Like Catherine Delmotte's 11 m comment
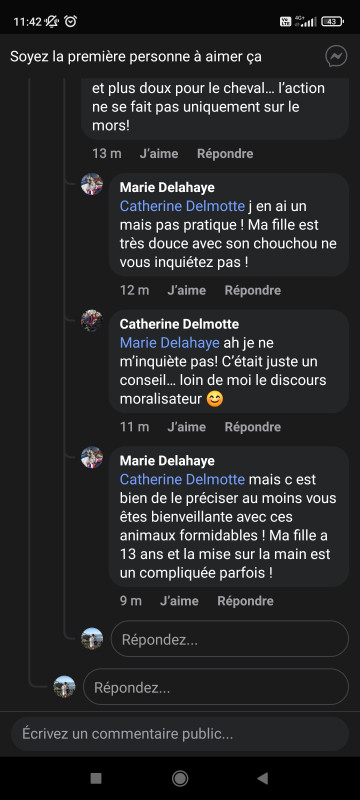This screenshot has height=800, width=360. [187, 427]
